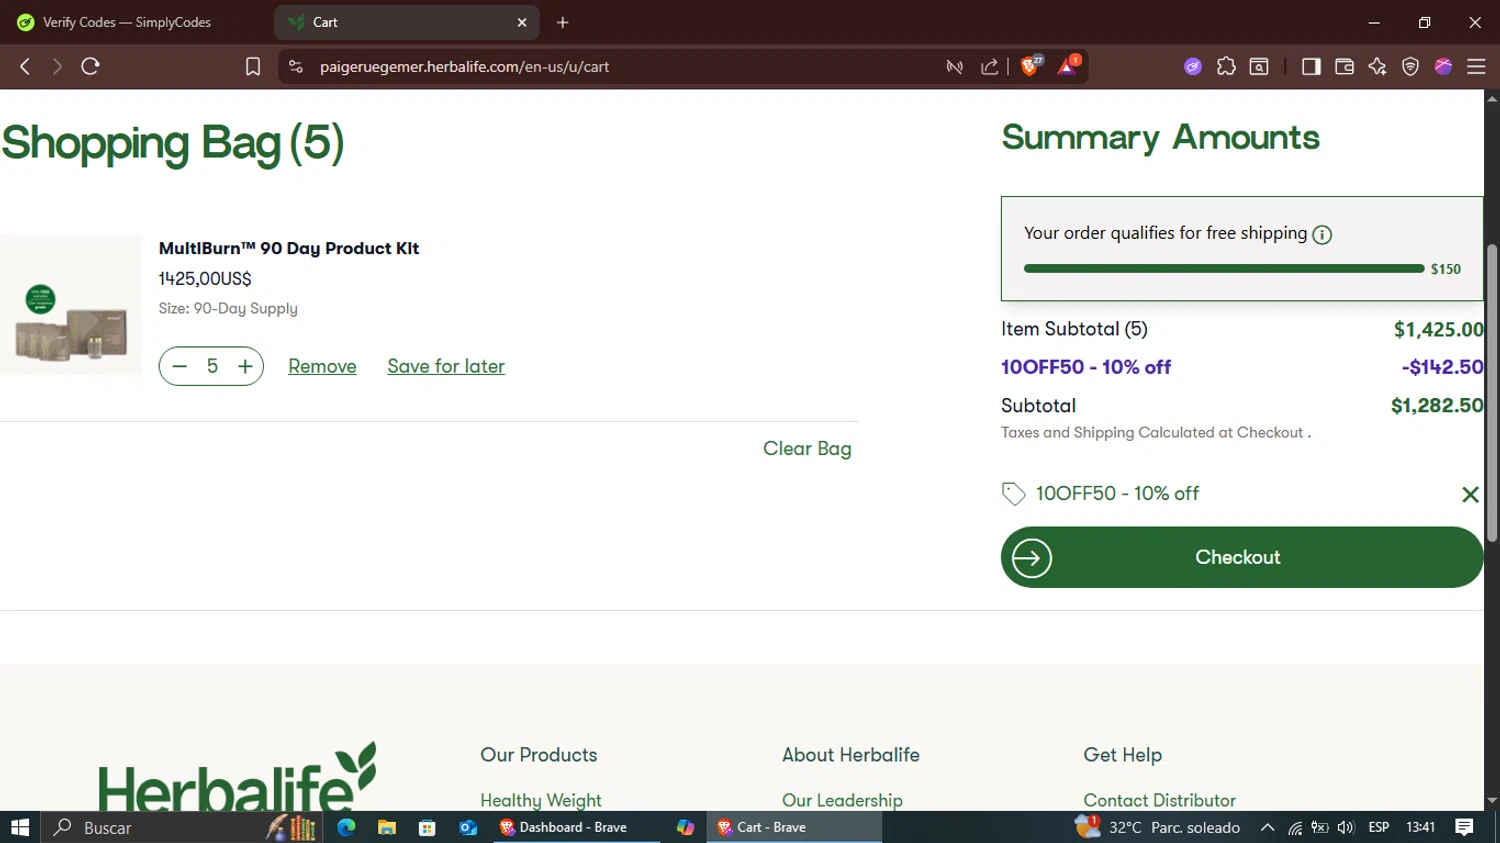Open Brave Wallet icon

click(1344, 66)
